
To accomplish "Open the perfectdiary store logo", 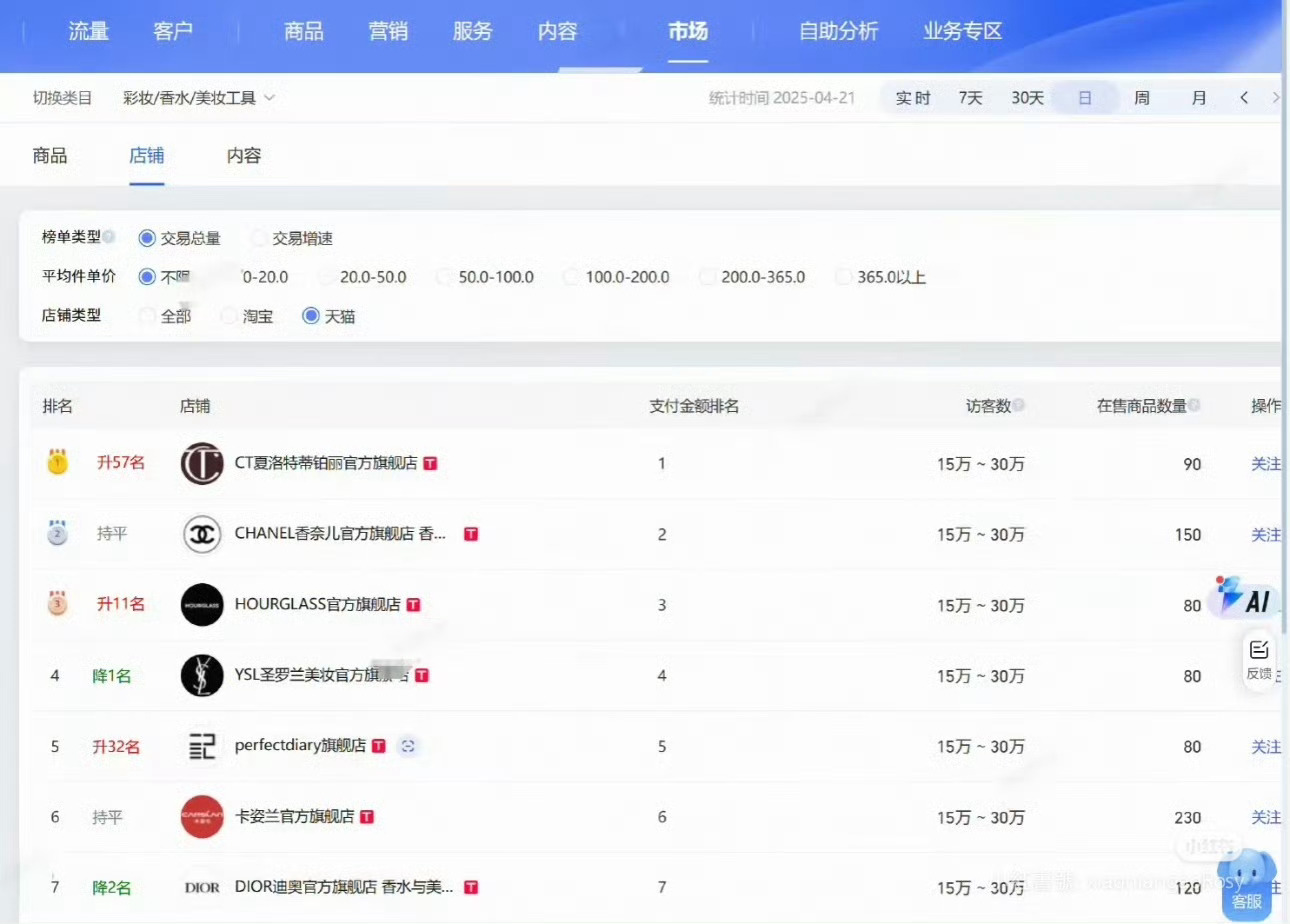I will tap(202, 746).
